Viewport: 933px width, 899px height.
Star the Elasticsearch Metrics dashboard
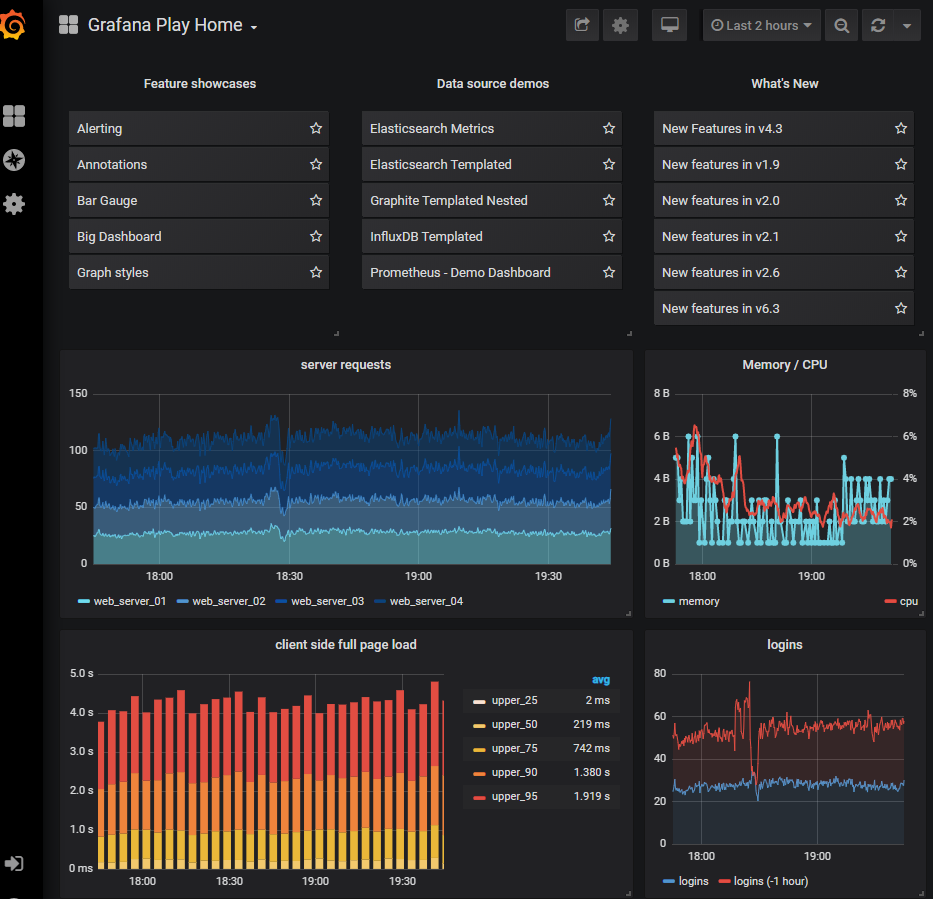(x=609, y=128)
